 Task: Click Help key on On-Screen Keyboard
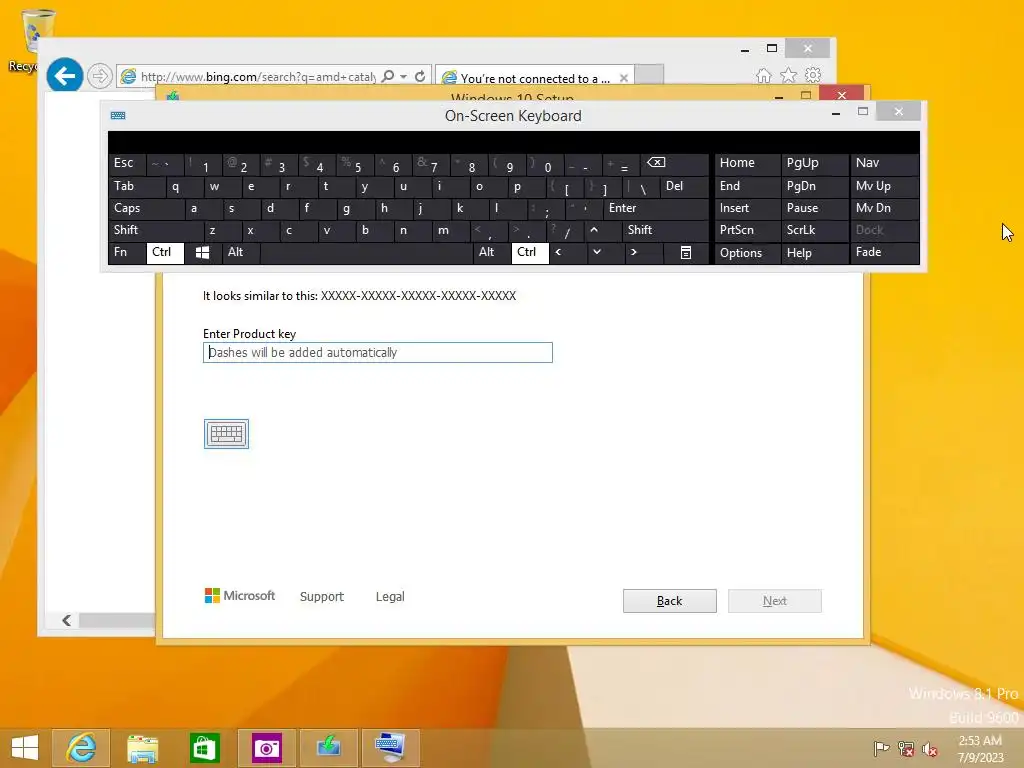point(814,253)
